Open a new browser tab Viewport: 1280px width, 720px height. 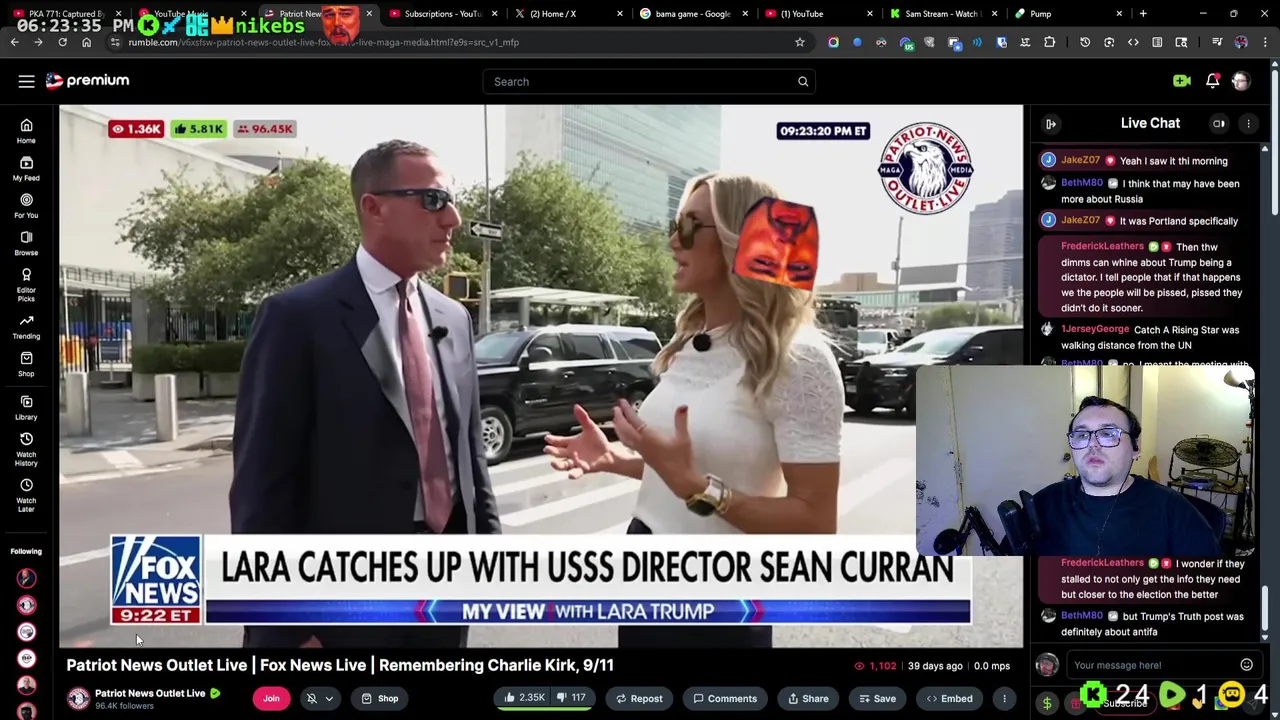1143,14
